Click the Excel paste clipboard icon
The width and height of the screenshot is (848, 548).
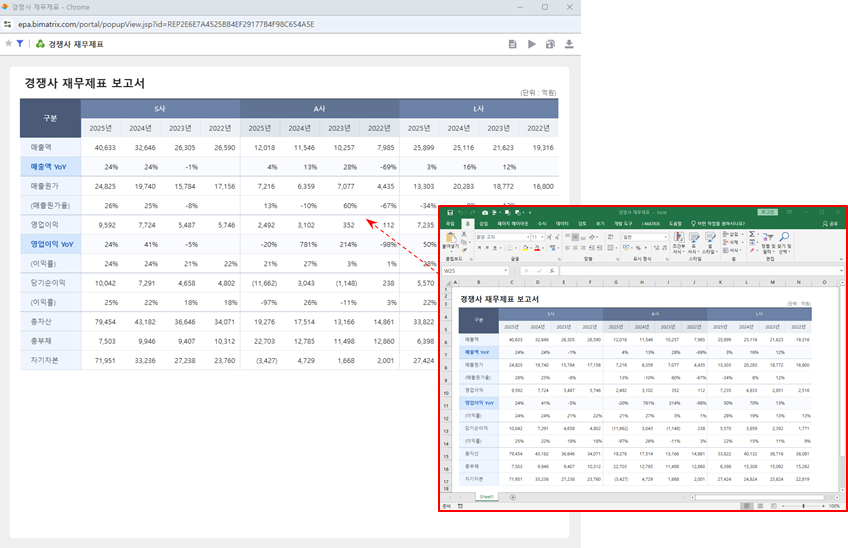pyautogui.click(x=450, y=239)
